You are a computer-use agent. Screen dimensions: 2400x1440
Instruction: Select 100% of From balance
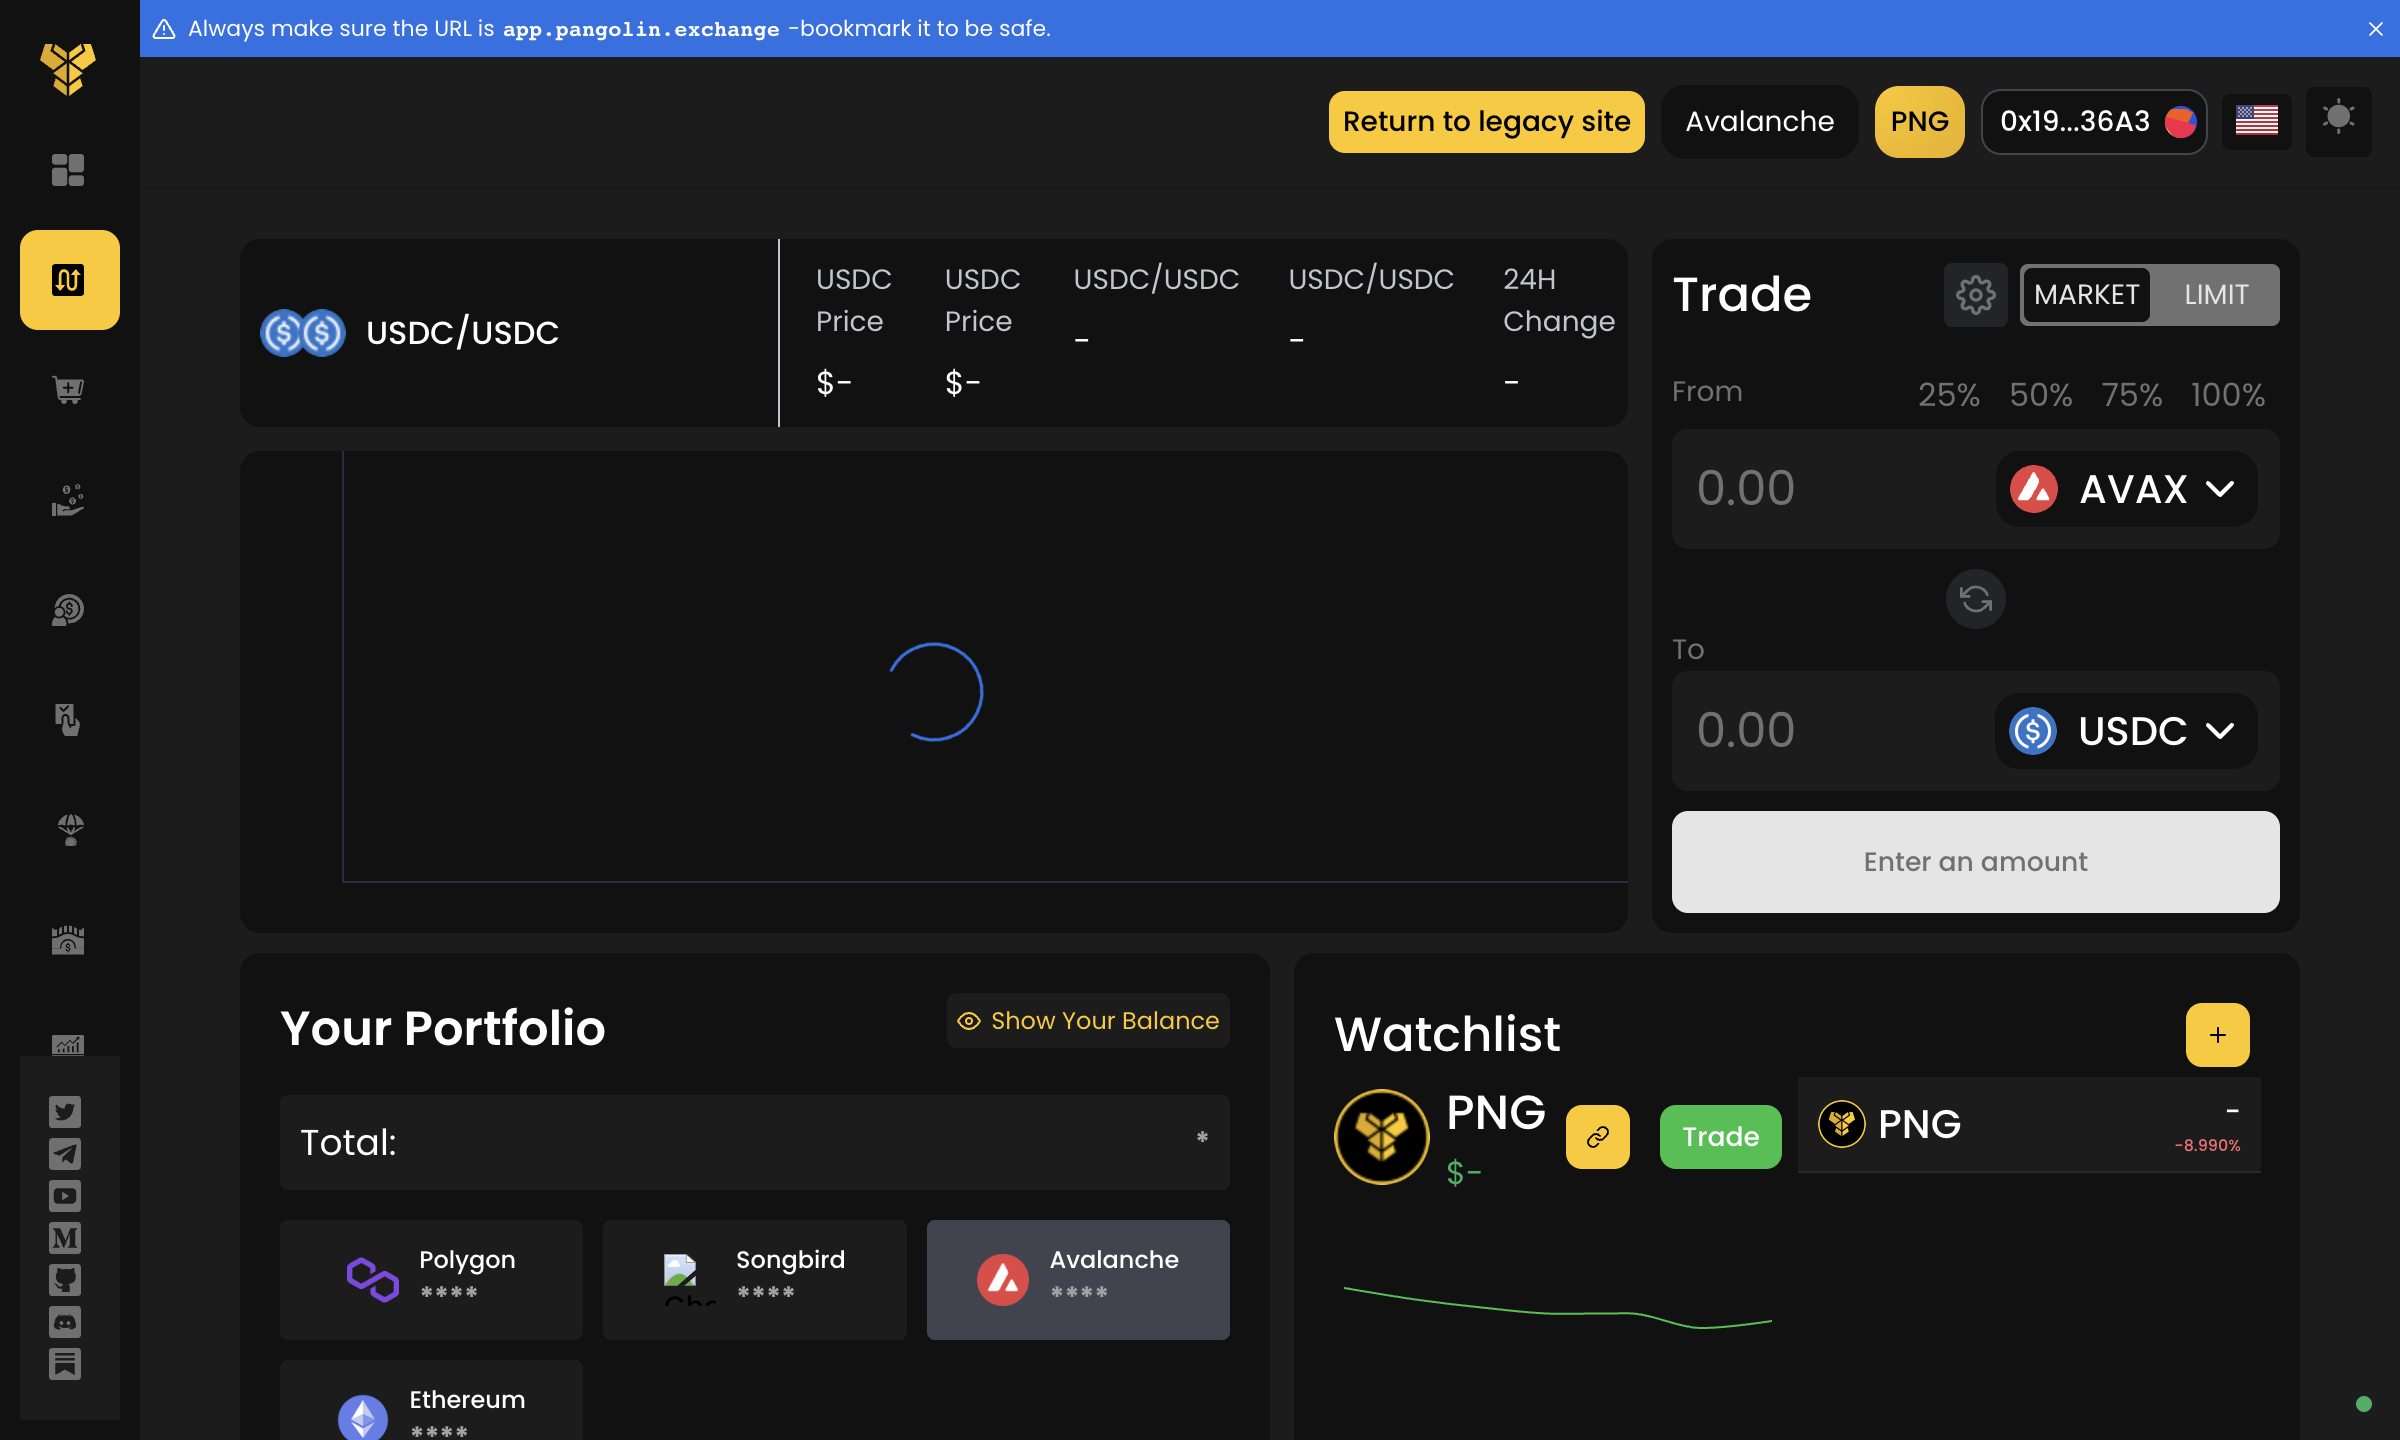(2228, 394)
